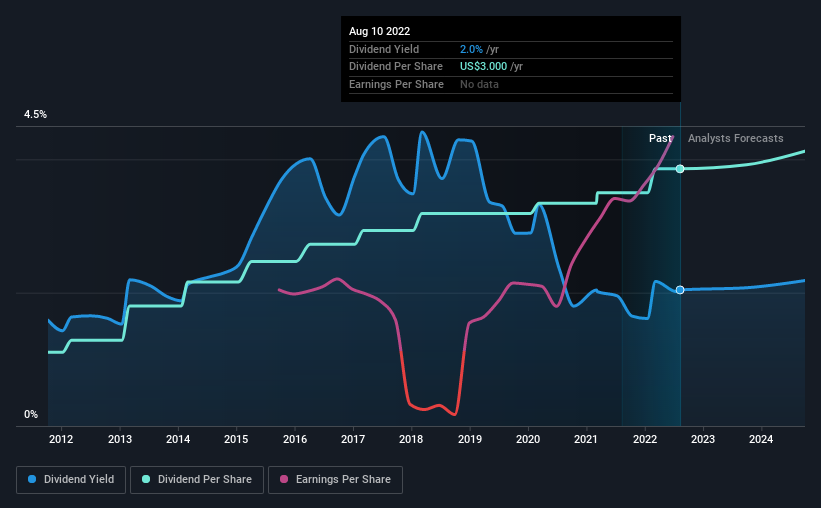Viewport: 821px width, 508px height.
Task: Click the US$3.000 dividend per share value
Action: coord(483,67)
